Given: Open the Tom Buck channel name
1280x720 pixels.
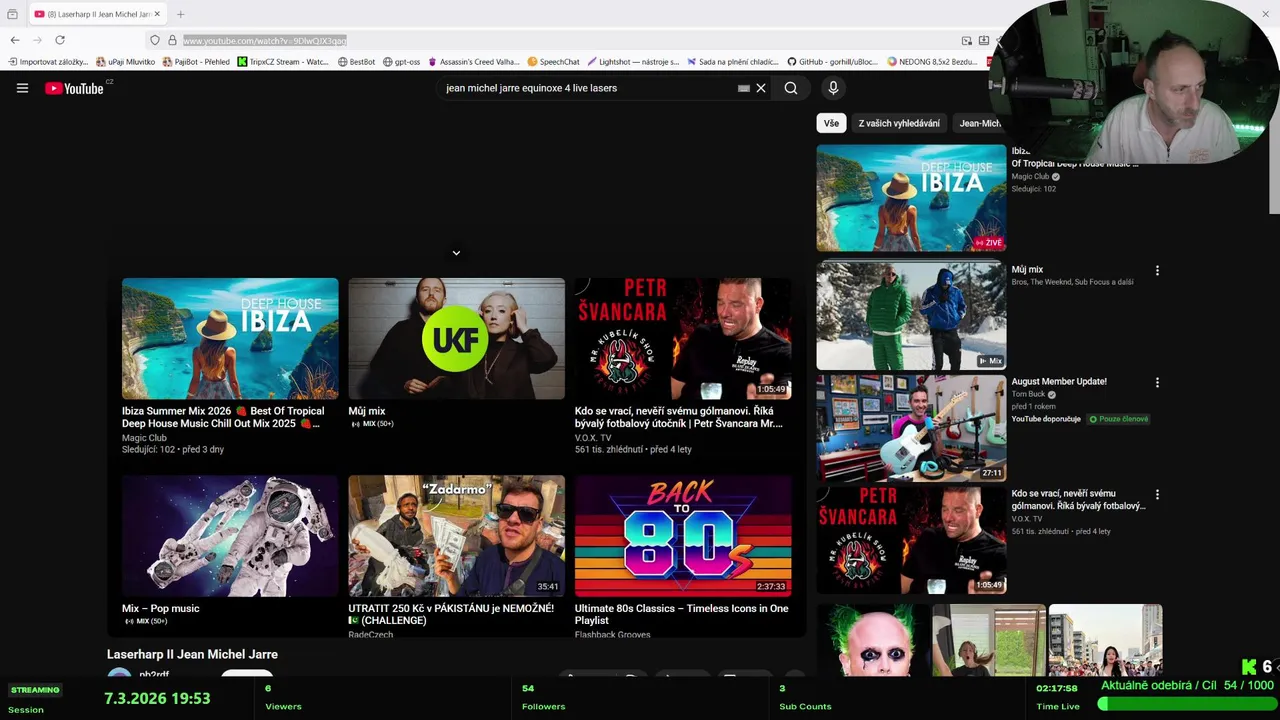Looking at the screenshot, I should (1028, 394).
